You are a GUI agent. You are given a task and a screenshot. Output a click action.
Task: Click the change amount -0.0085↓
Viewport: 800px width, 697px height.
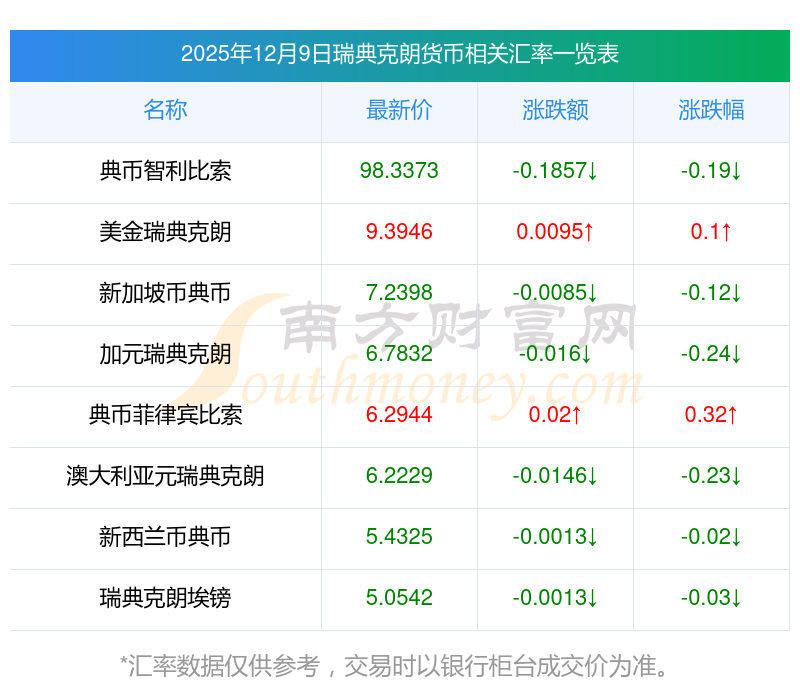(555, 293)
